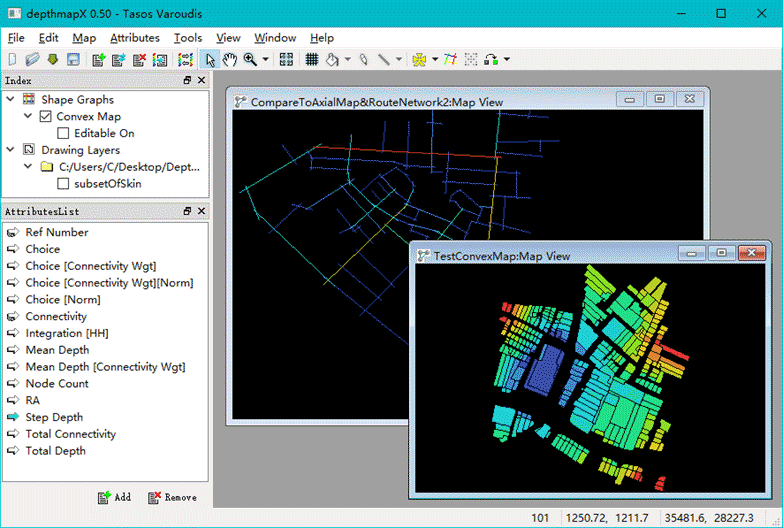The image size is (783, 528).
Task: Check the subsetOfSkin layer checkbox
Action: [64, 184]
